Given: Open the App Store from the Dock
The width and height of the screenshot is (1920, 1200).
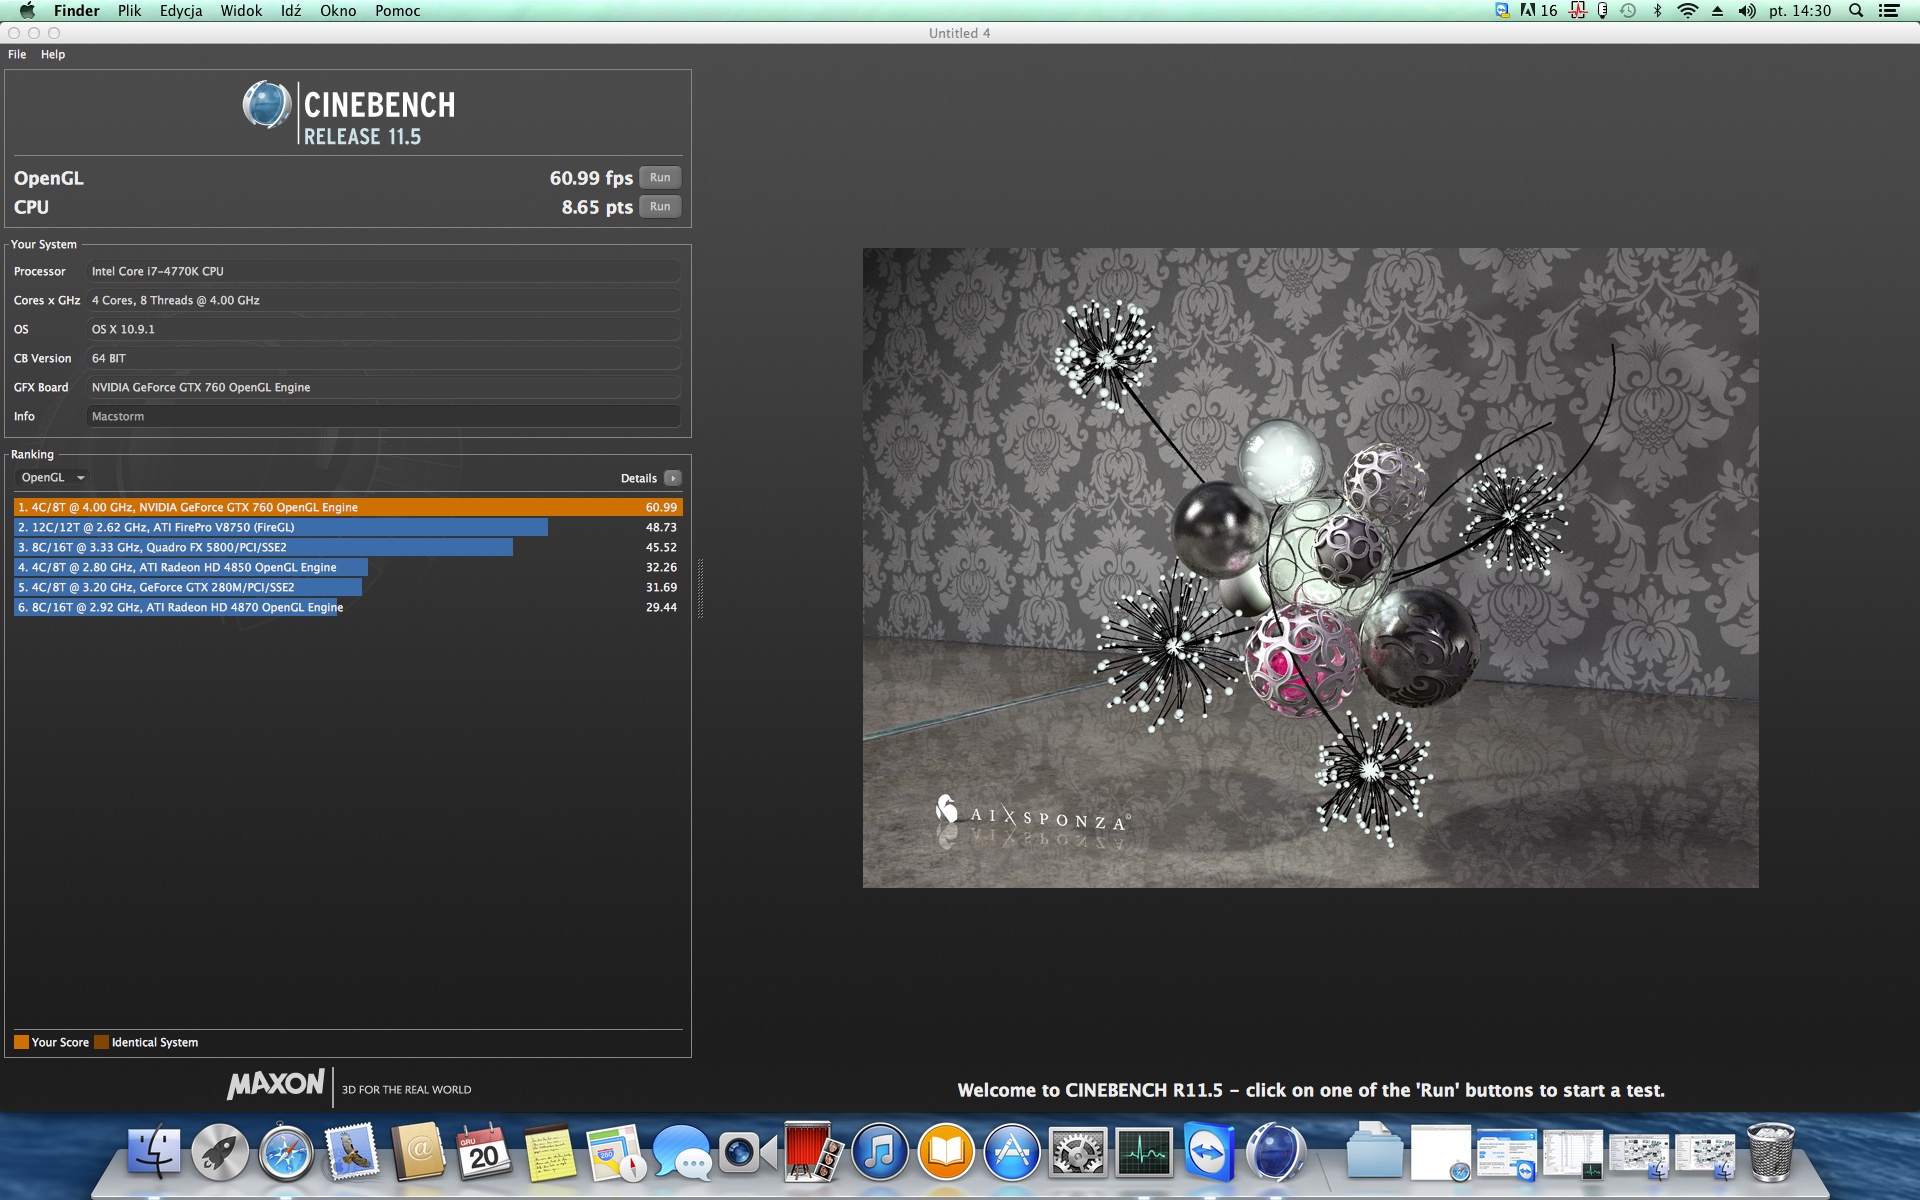Looking at the screenshot, I should tap(1012, 1152).
